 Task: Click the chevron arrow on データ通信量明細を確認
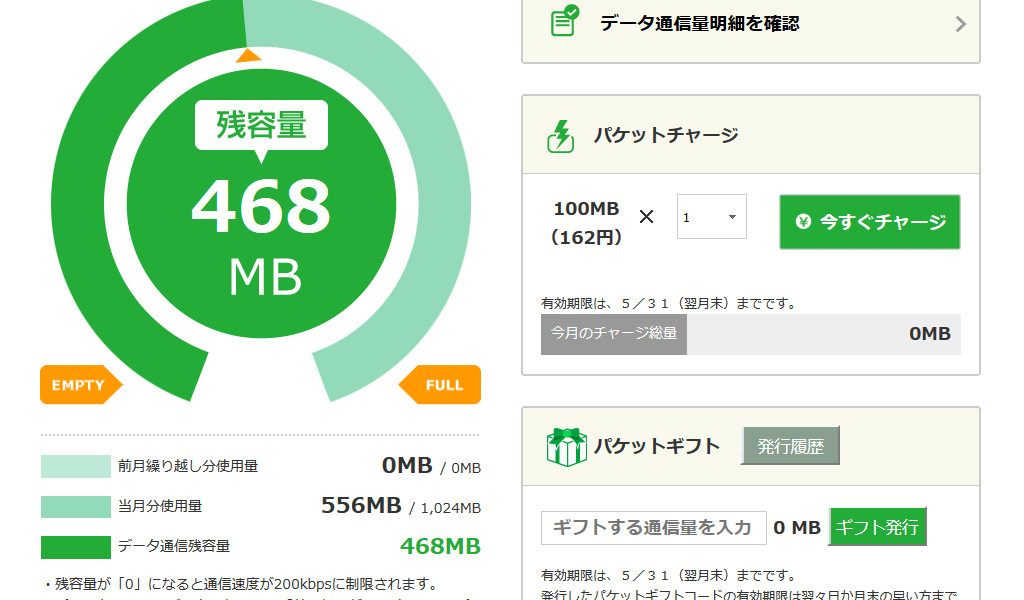point(960,24)
